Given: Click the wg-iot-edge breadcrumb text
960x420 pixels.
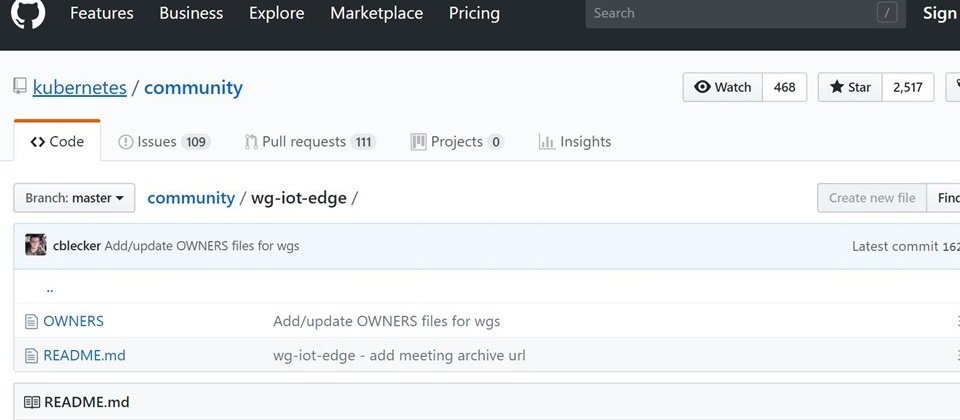Looking at the screenshot, I should click(299, 198).
